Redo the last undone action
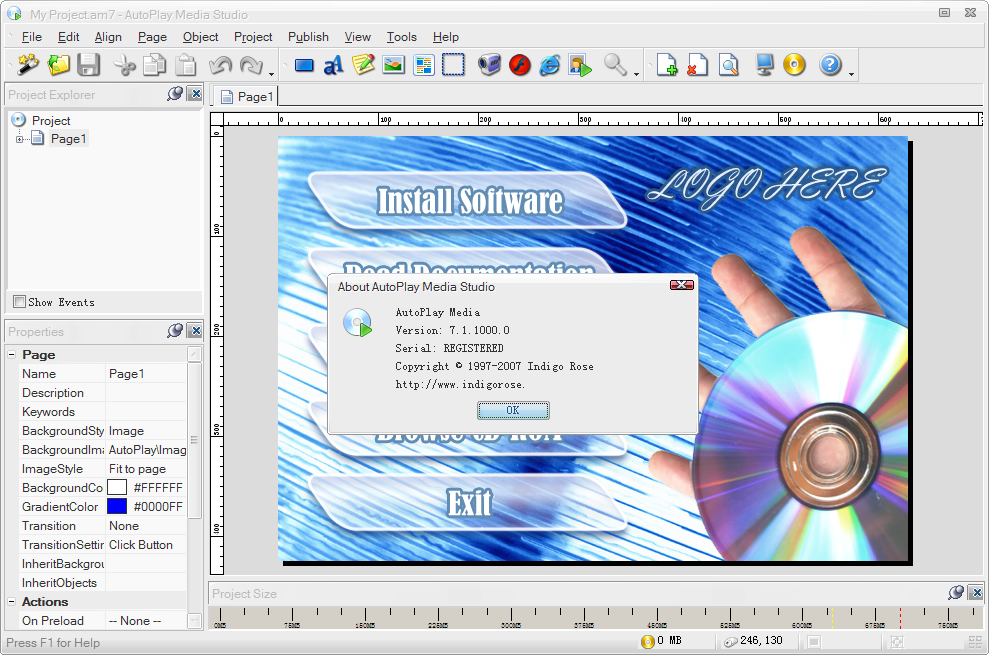989x655 pixels. pyautogui.click(x=252, y=64)
